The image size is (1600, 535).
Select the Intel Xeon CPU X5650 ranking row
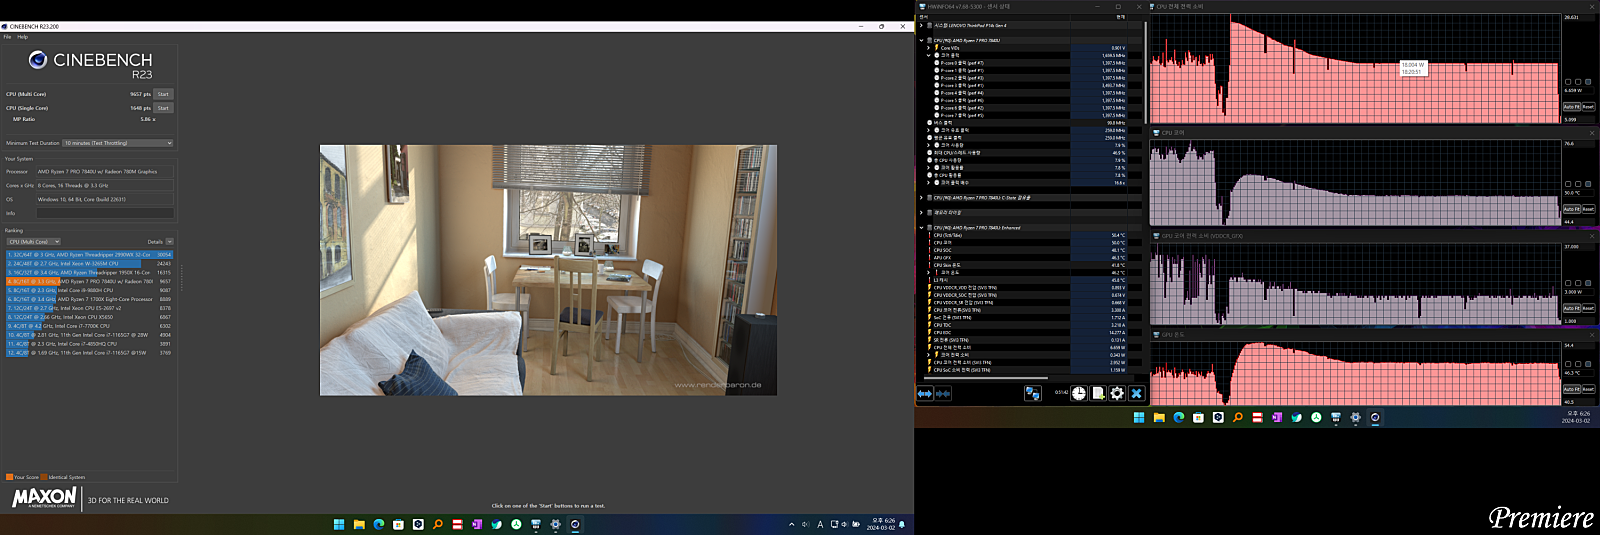coord(89,317)
